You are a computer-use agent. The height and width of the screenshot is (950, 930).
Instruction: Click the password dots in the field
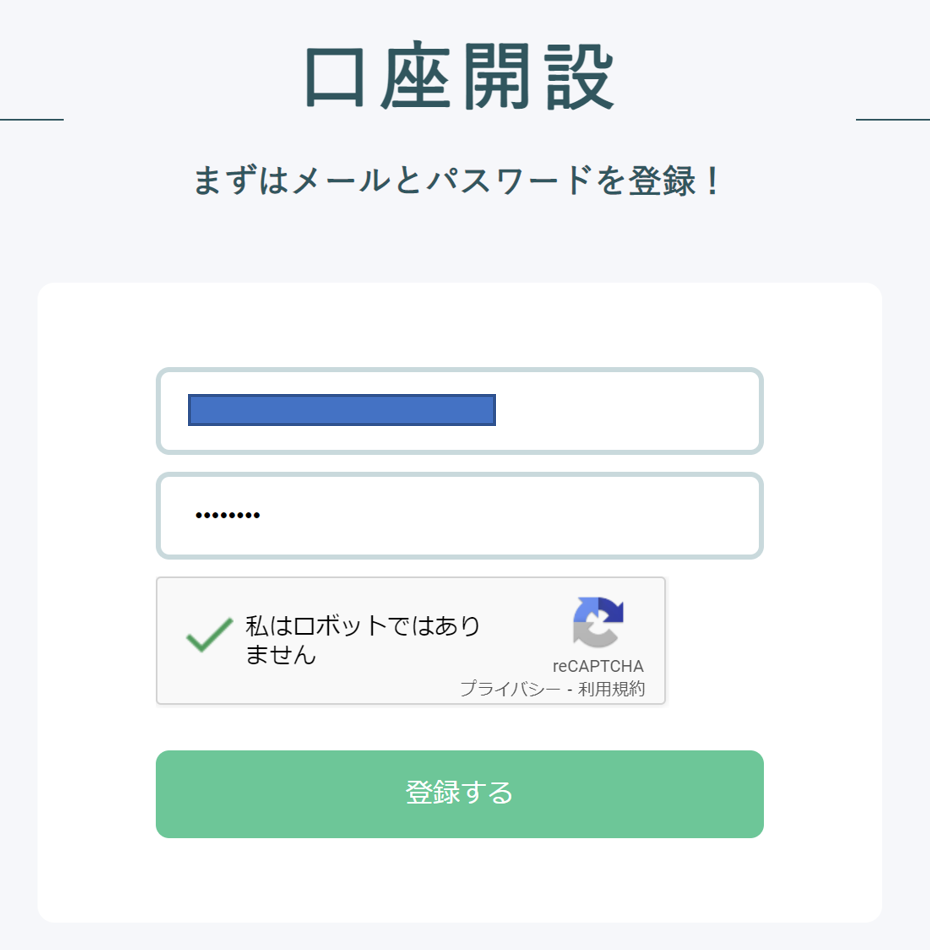(228, 516)
